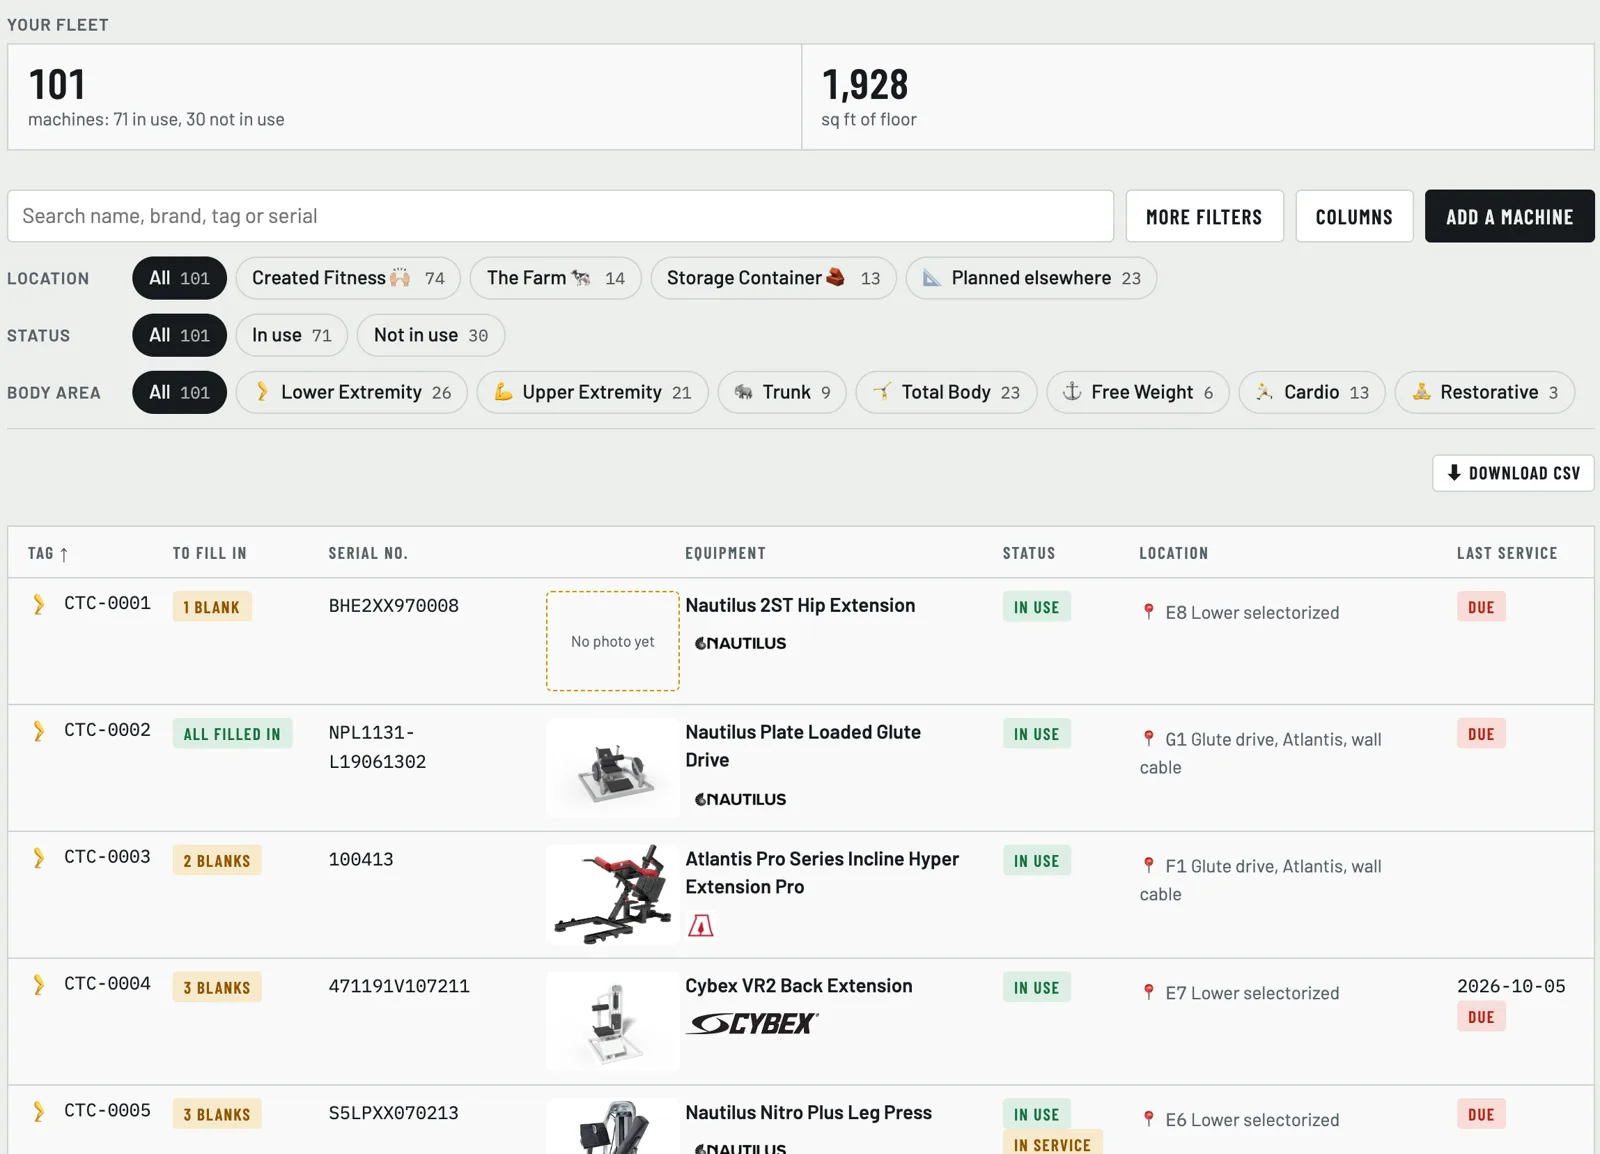
Task: Click the DUE badge on CTC-0002 row
Action: [x=1481, y=734]
